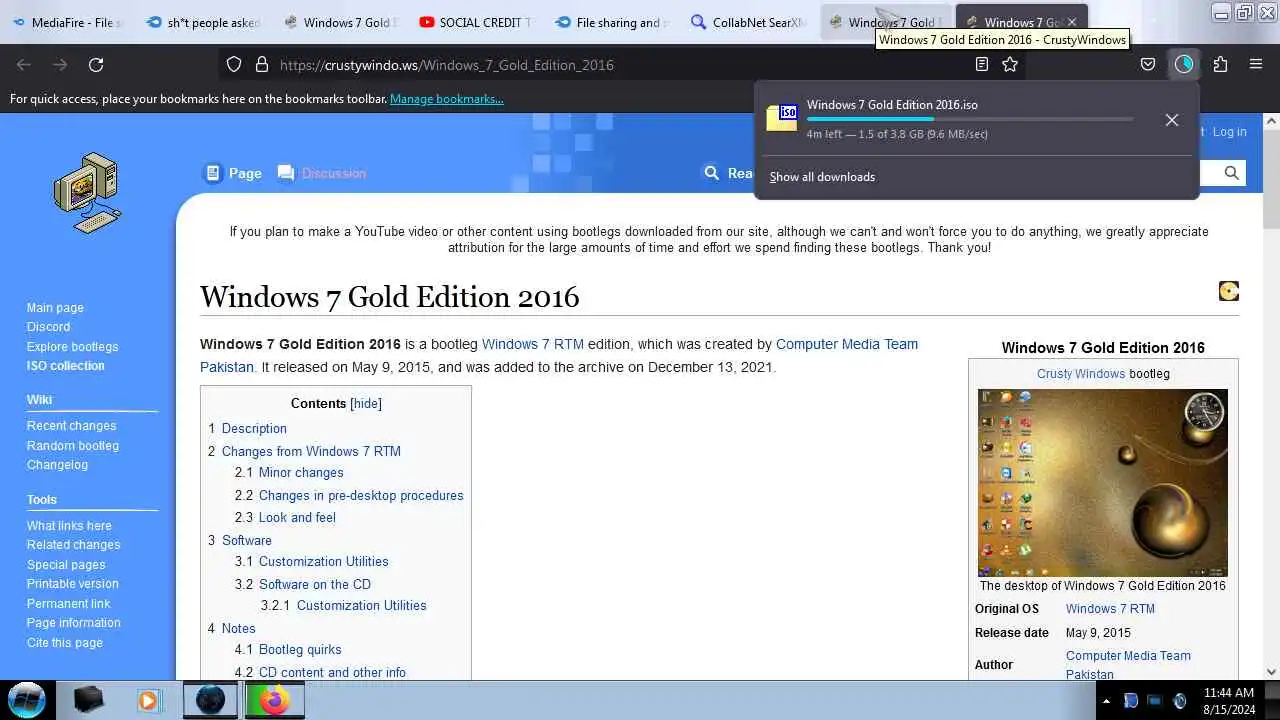This screenshot has width=1280, height=720.
Task: Jump to Bootleg quirks section
Action: [x=300, y=649]
